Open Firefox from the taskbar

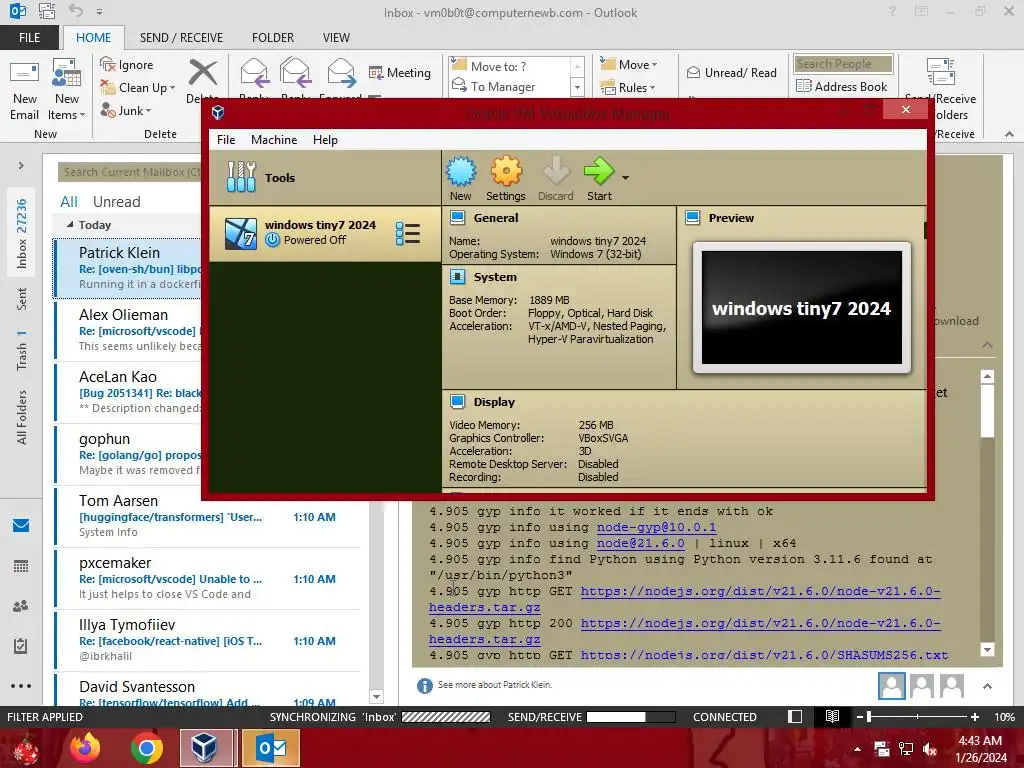pyautogui.click(x=85, y=748)
